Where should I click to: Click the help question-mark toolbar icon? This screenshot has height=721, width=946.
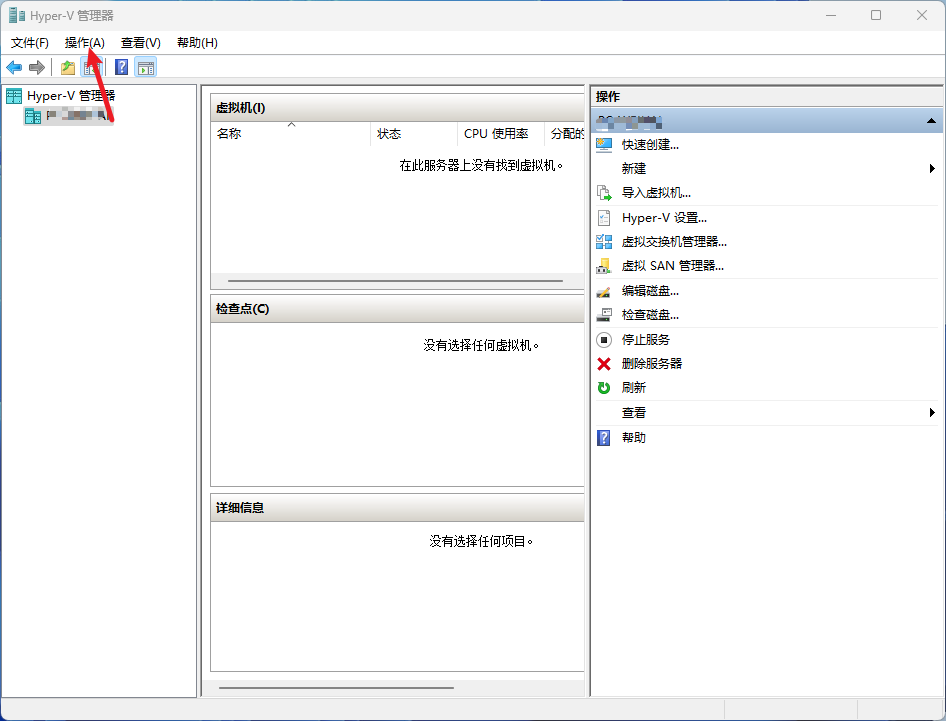tap(121, 67)
